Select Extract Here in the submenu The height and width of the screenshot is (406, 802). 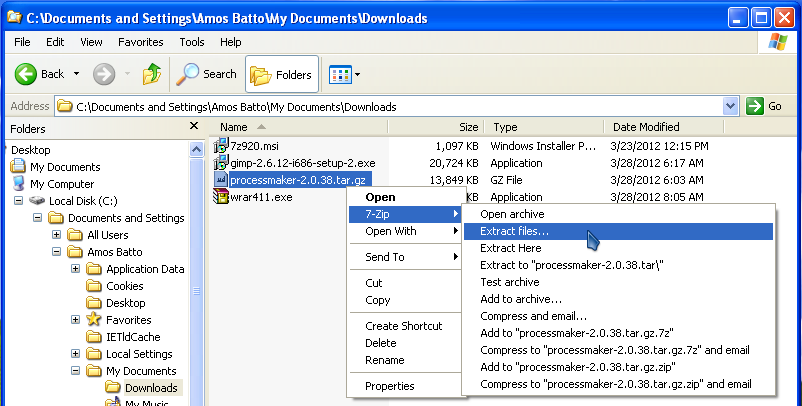(x=511, y=248)
